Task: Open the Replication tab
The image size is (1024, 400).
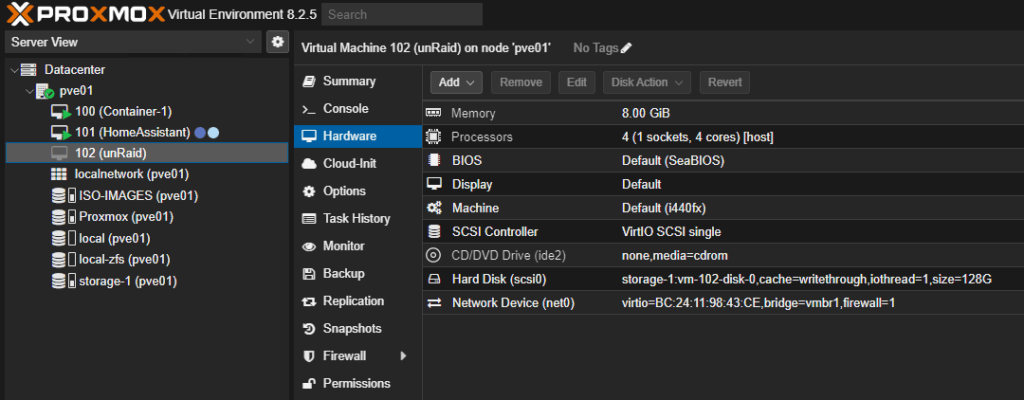Action: (x=358, y=301)
